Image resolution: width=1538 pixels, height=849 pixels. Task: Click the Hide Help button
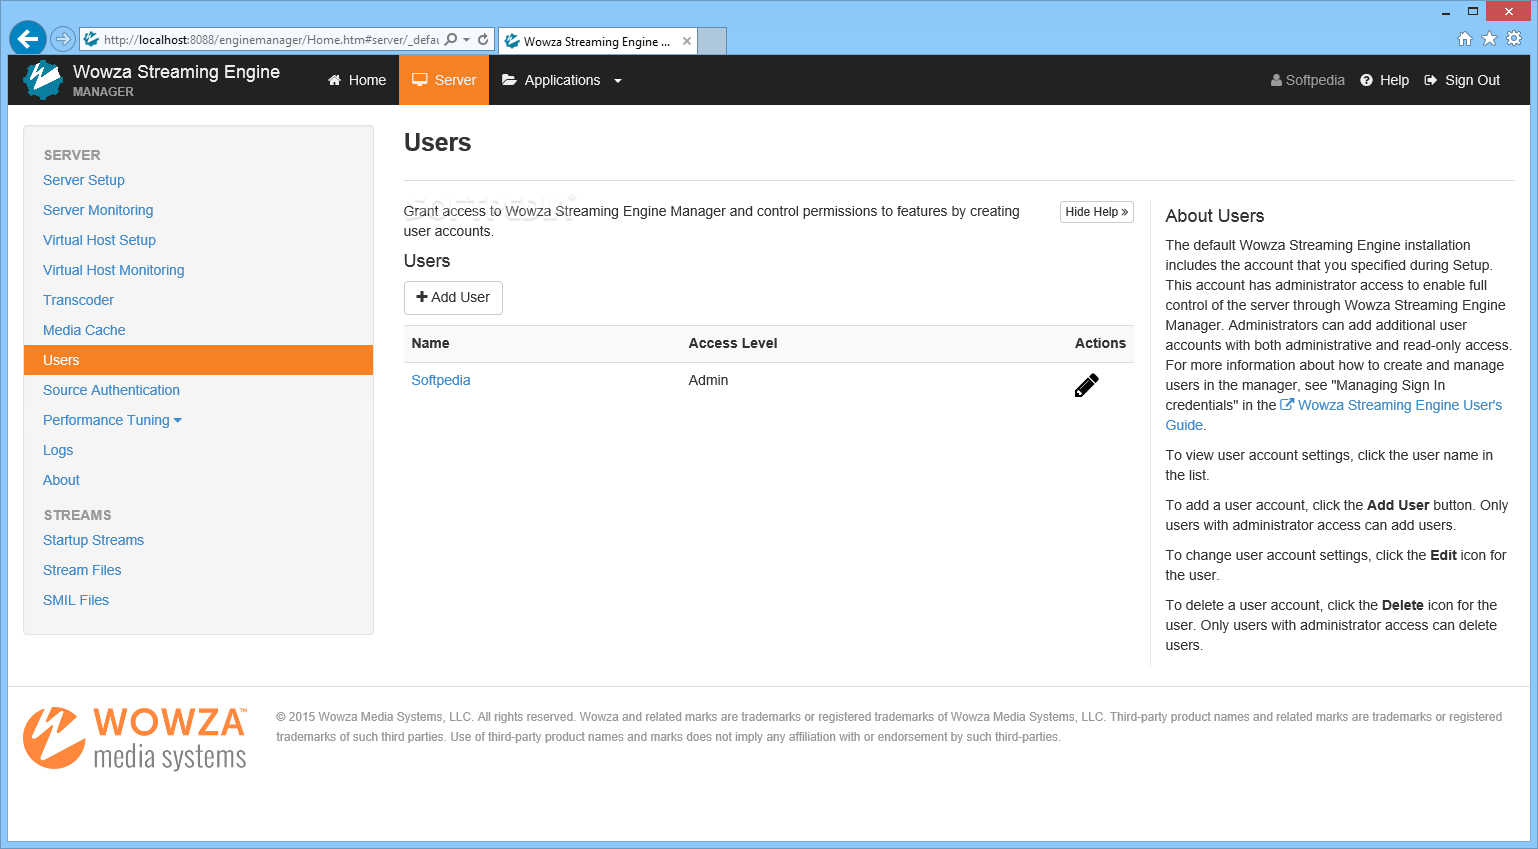1097,212
